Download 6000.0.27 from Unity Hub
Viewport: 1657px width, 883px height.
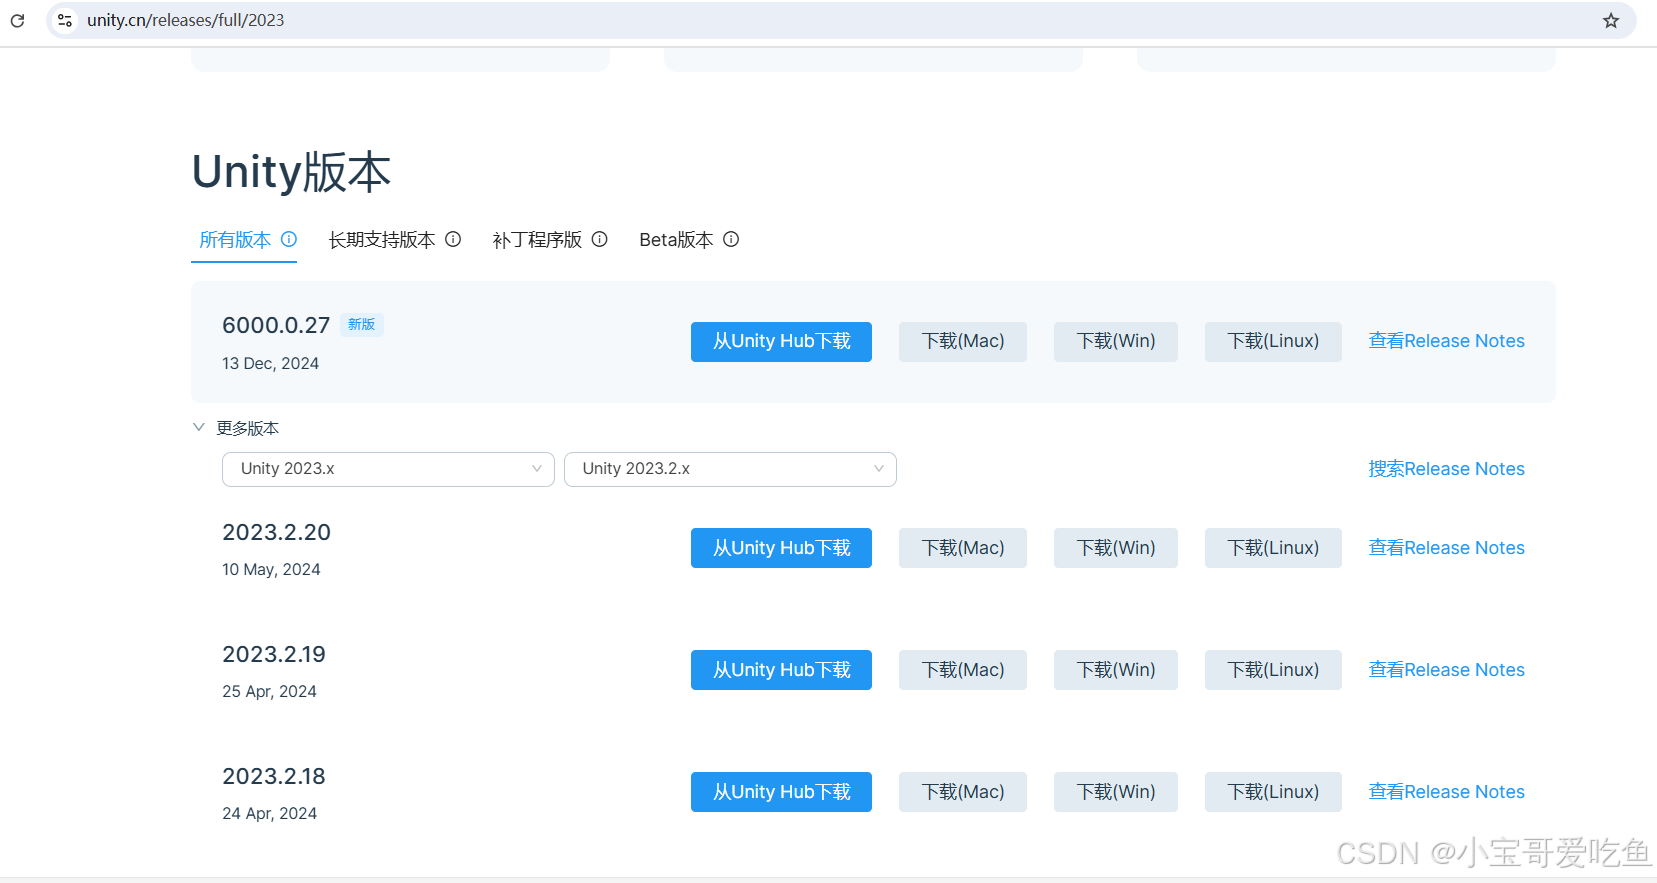pos(781,342)
